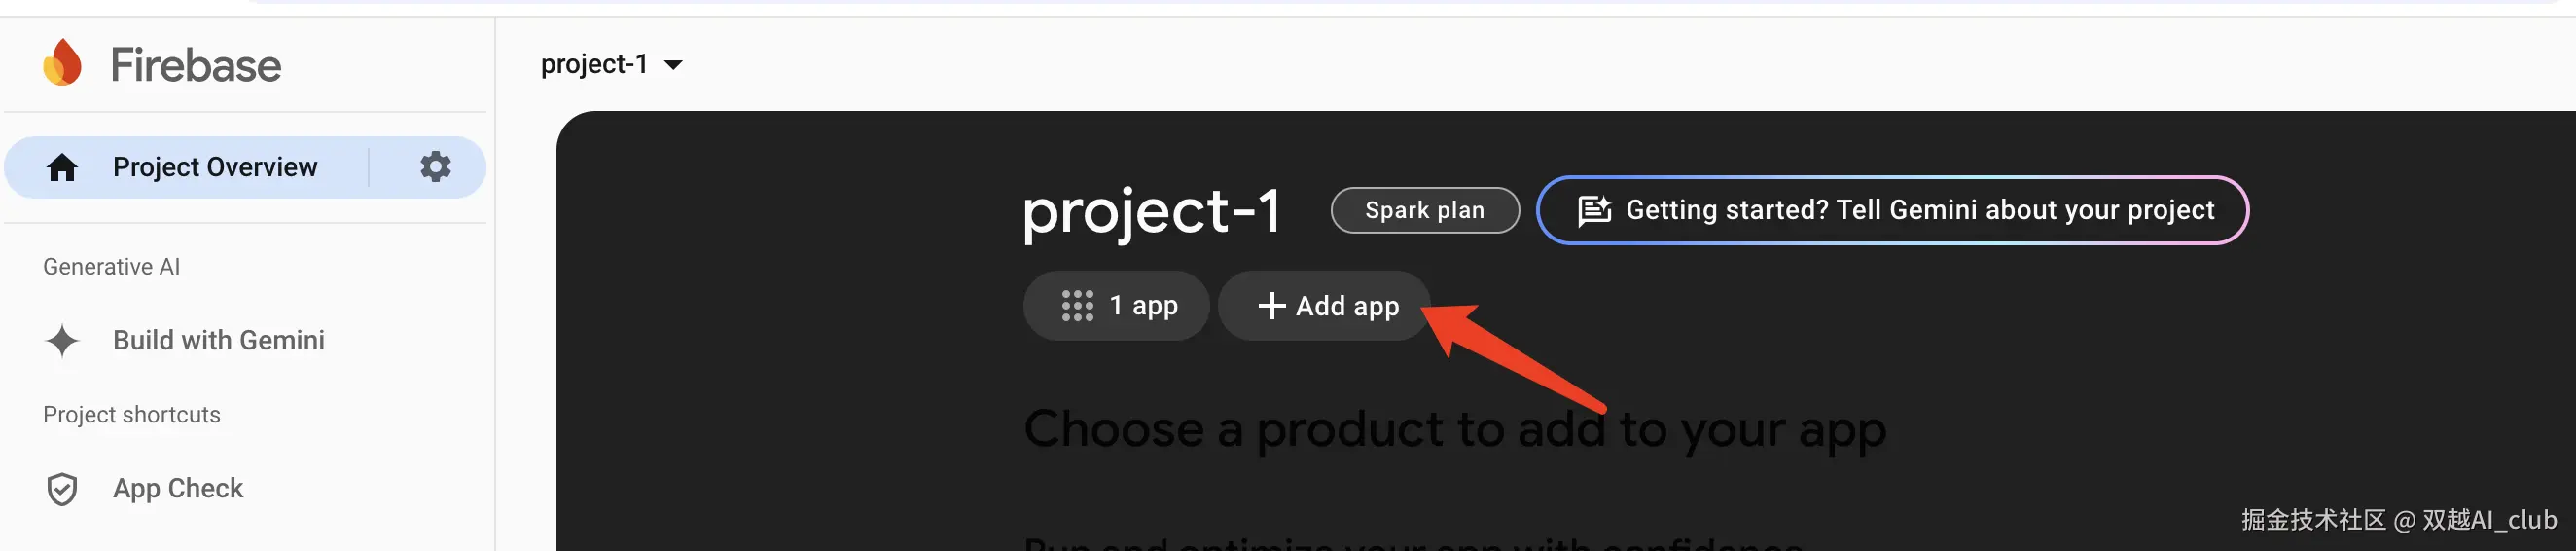Click the apps grid icon beside 1 app
The image size is (2576, 551).
[x=1077, y=306]
